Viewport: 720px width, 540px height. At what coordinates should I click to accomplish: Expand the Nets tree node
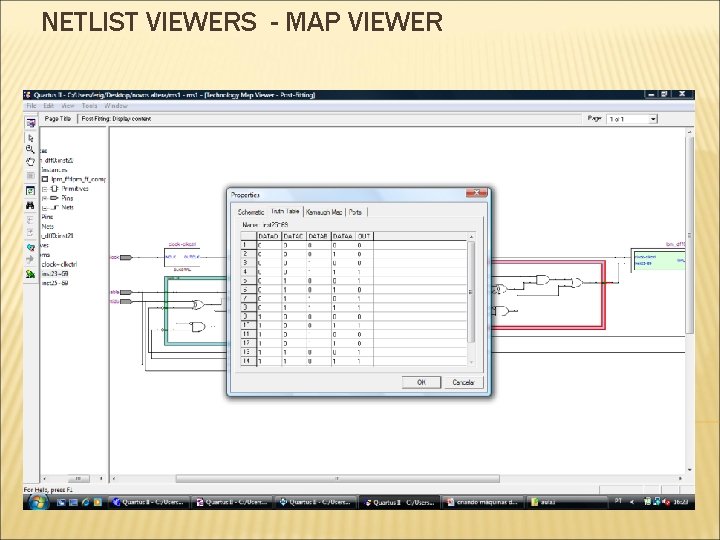[x=45, y=208]
